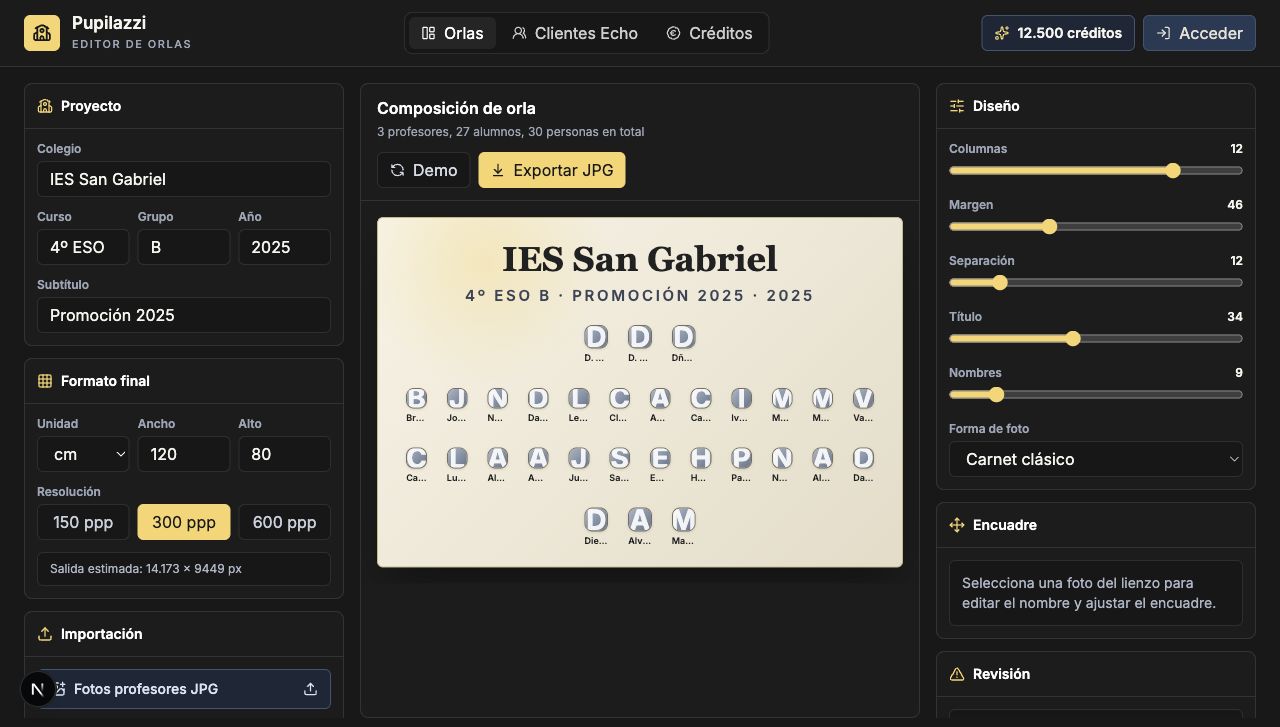Switch to the Orlas tab

[x=452, y=33]
